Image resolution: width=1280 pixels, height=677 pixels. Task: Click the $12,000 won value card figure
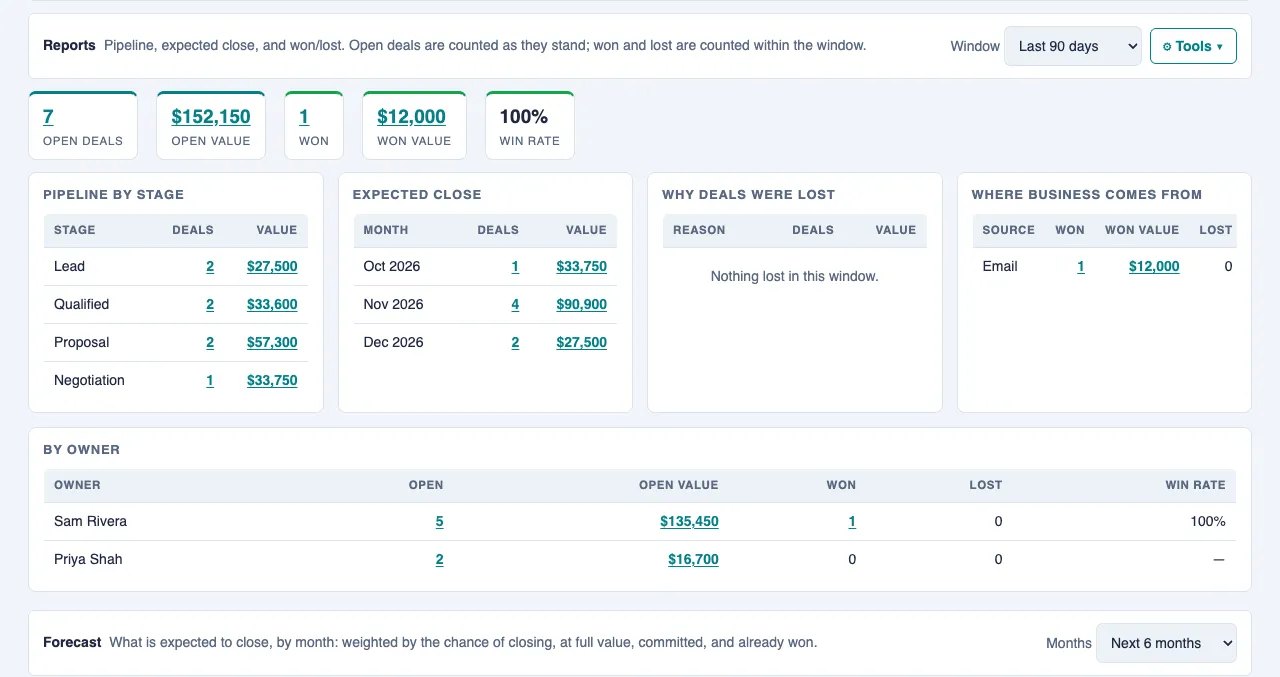click(x=411, y=116)
